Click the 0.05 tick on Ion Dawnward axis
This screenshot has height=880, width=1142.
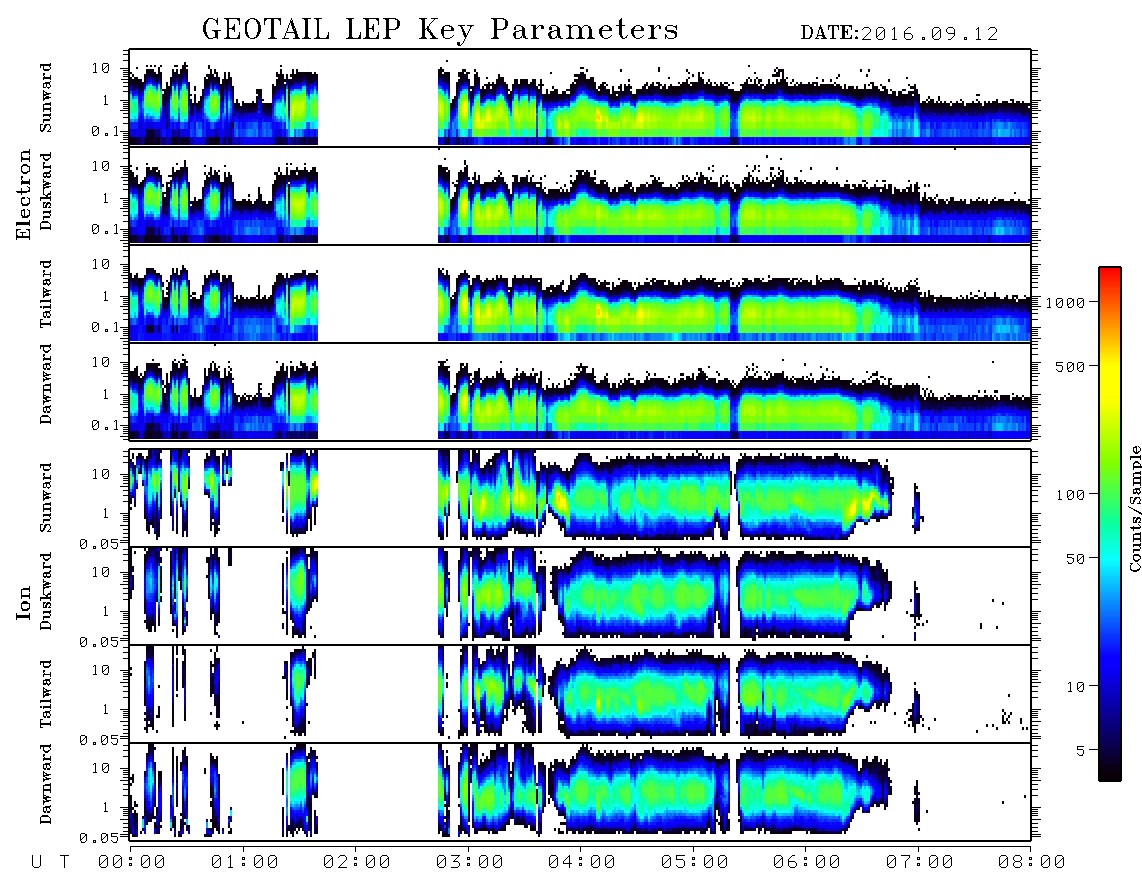[x=99, y=838]
